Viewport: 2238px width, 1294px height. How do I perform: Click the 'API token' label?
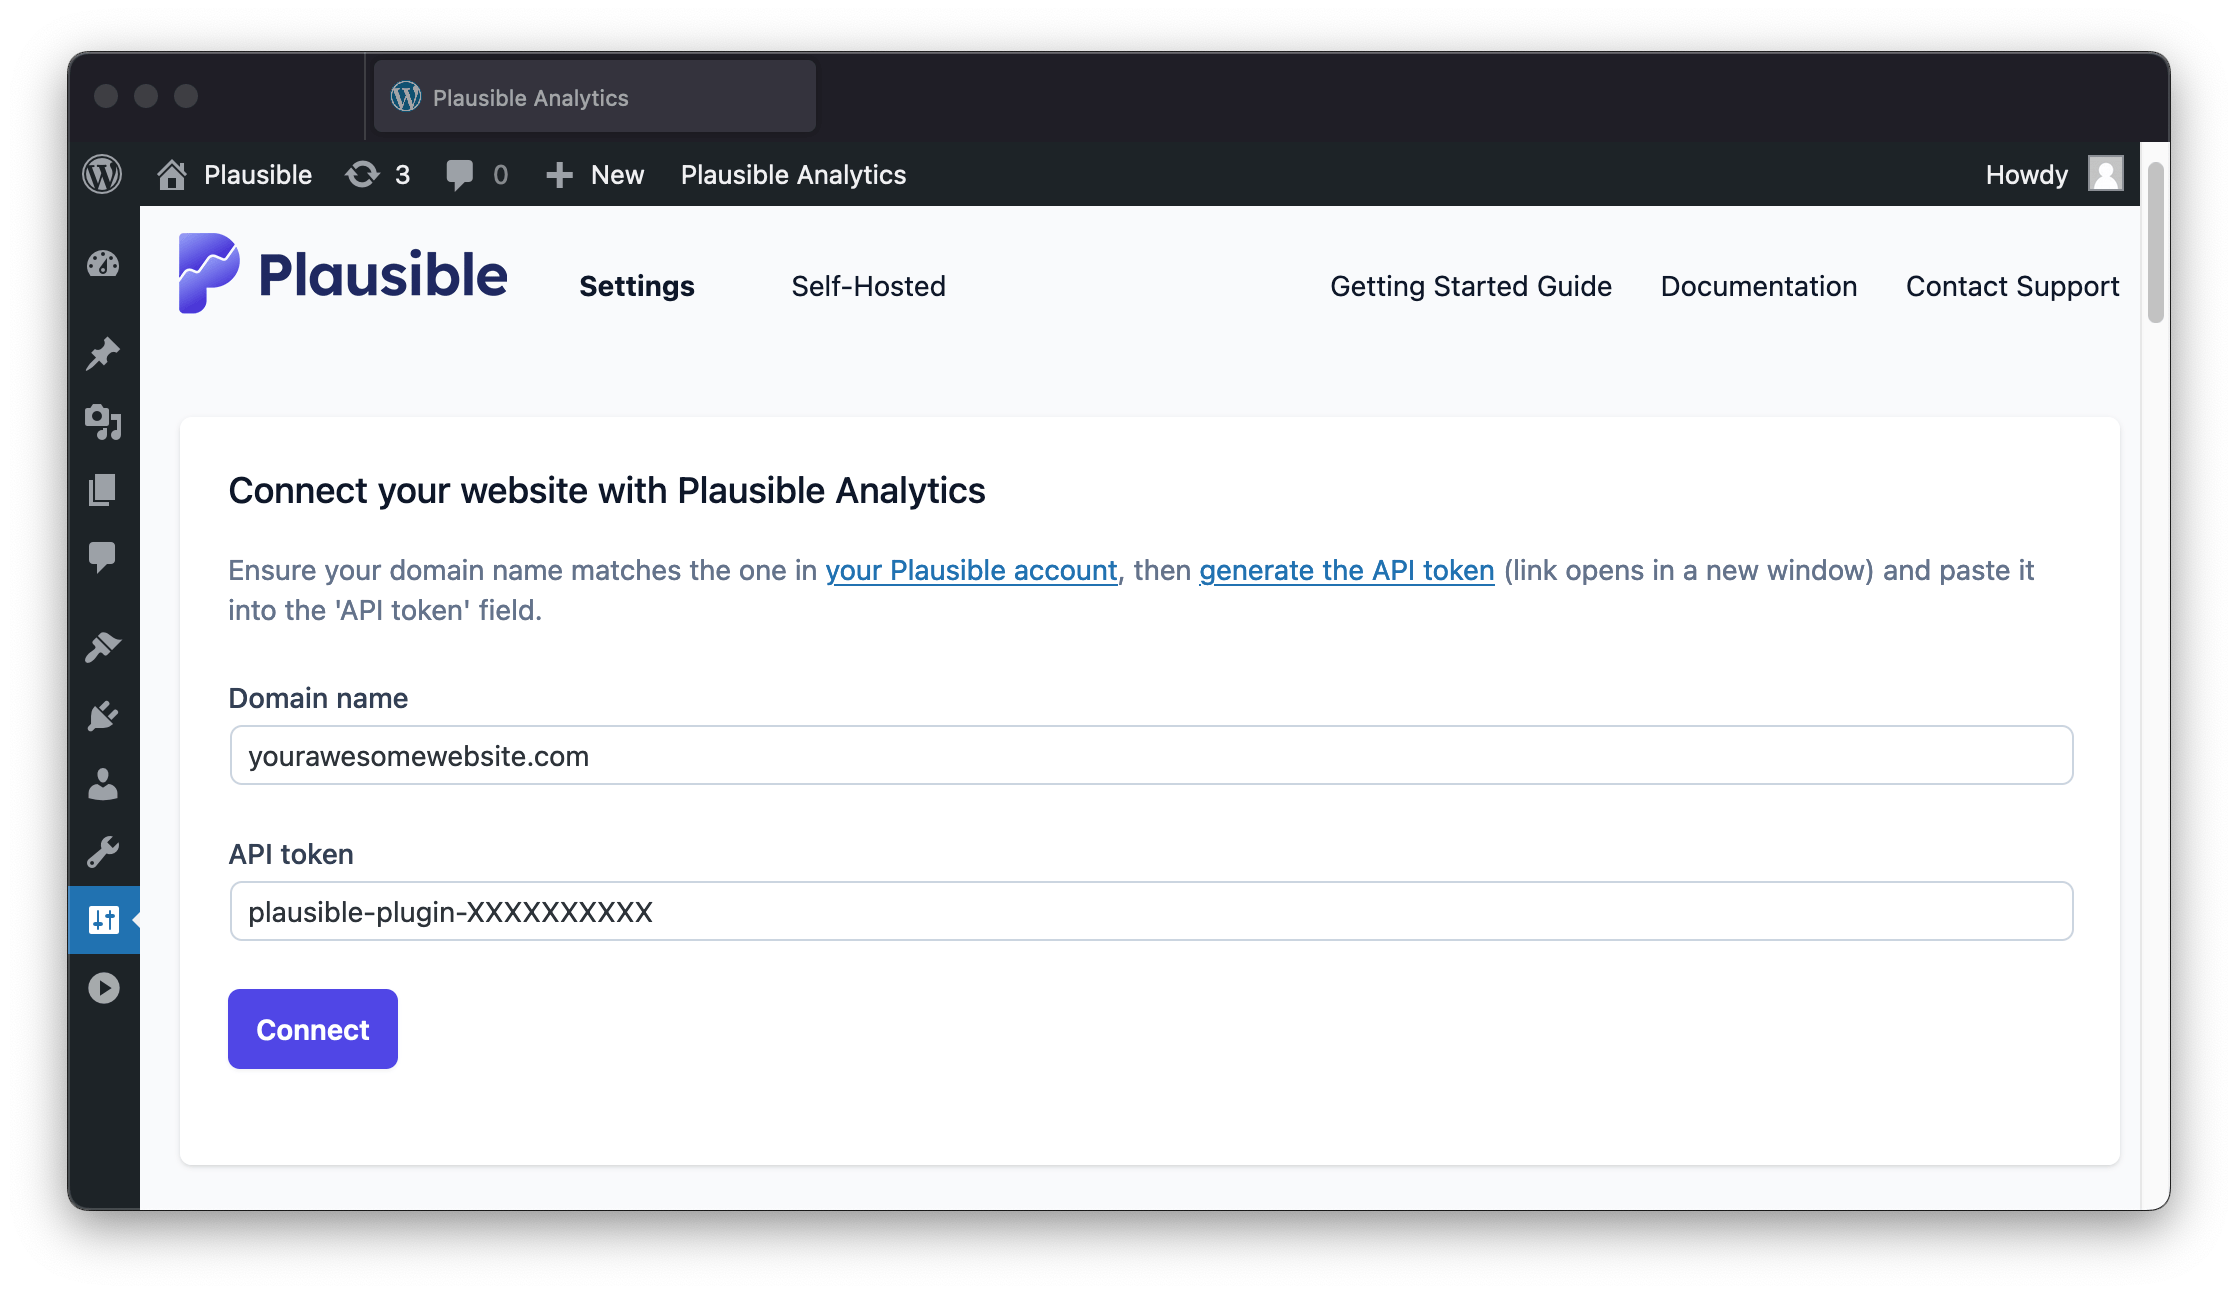pos(291,854)
